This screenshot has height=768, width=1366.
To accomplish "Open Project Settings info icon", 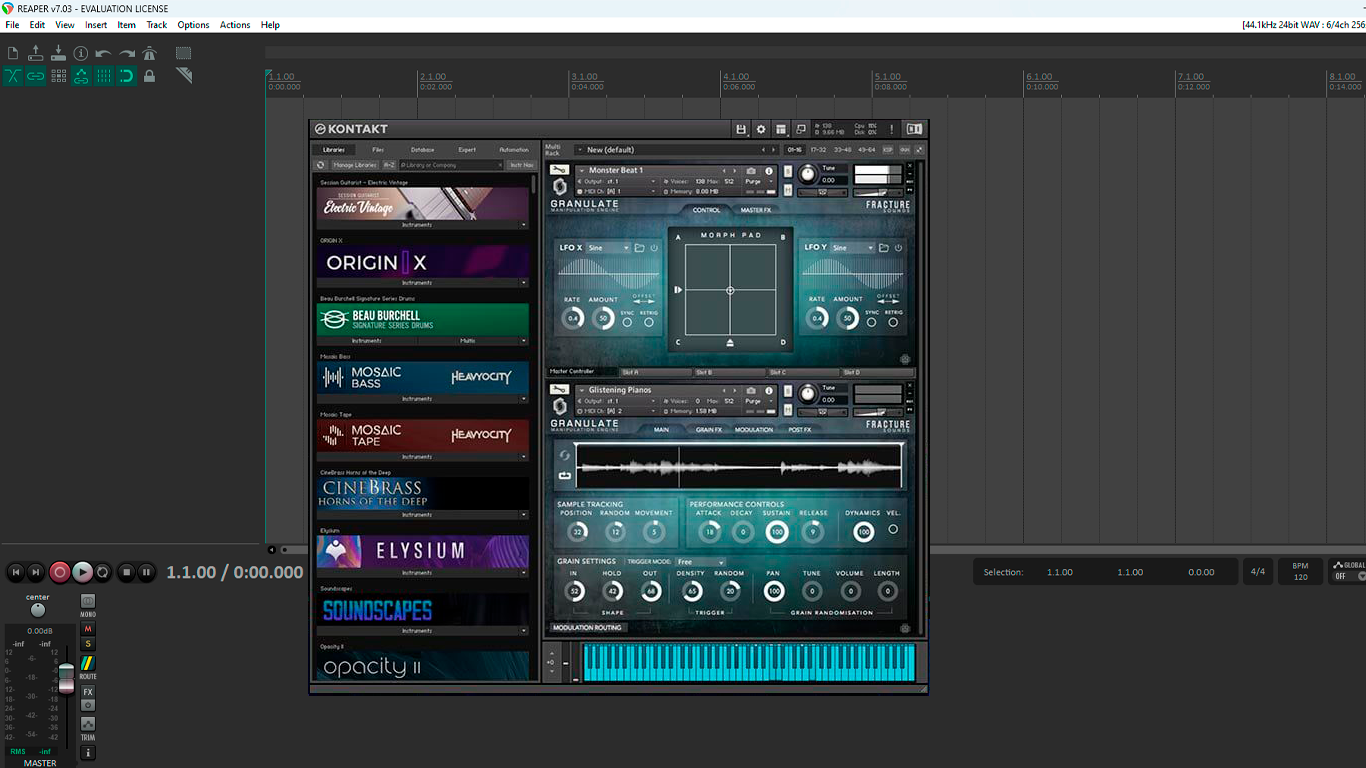I will click(x=81, y=53).
